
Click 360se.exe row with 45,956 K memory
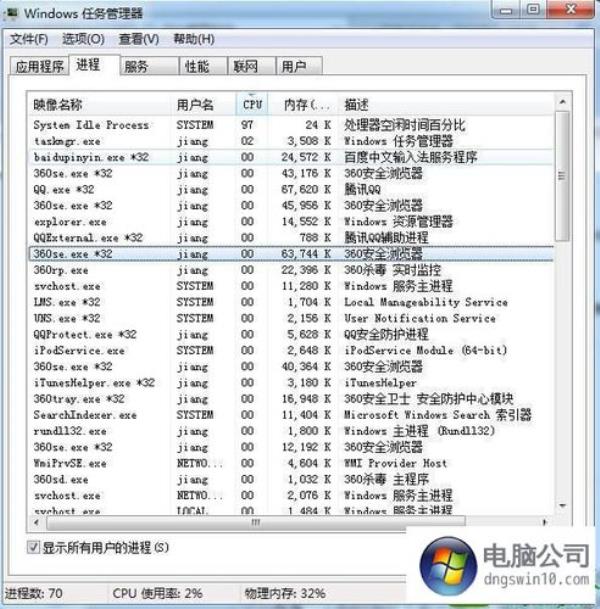point(291,205)
